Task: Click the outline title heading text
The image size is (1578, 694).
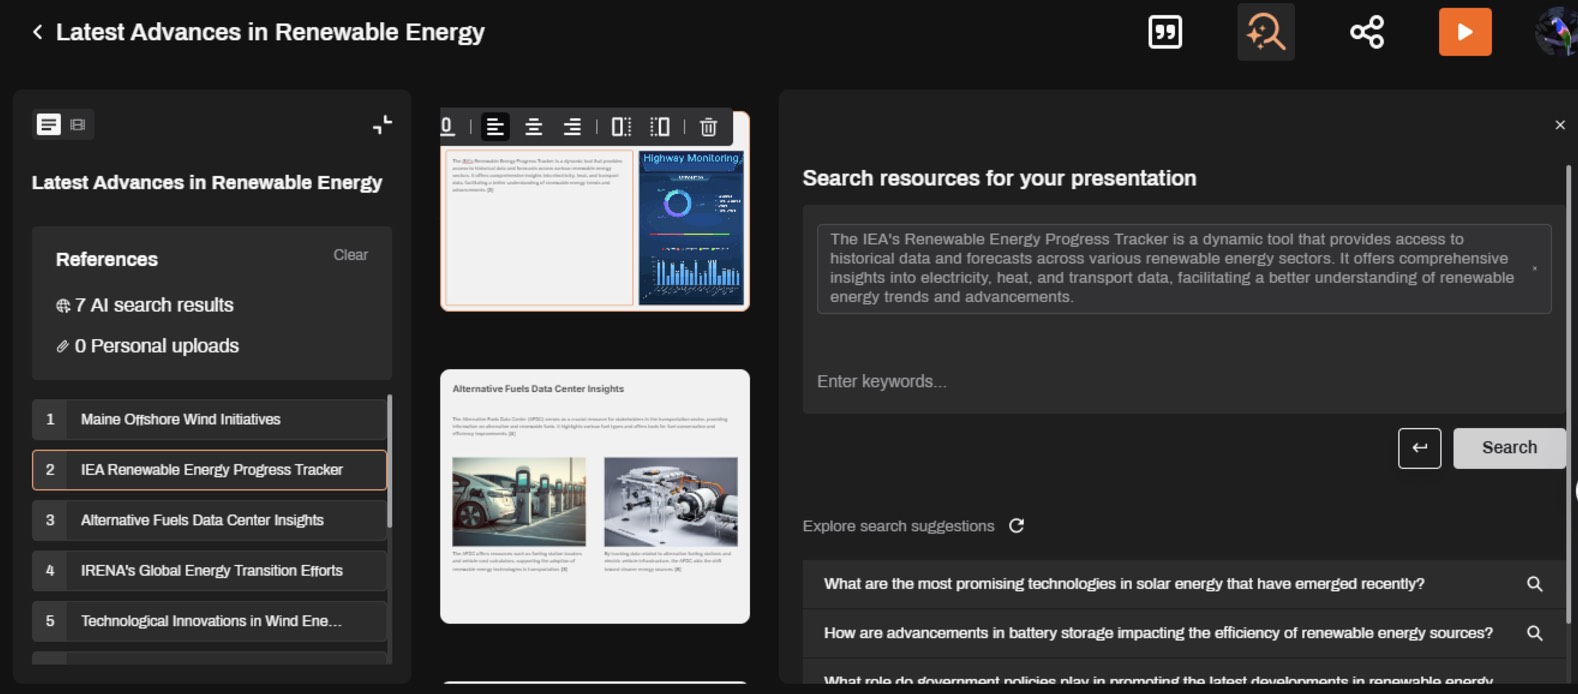Action: [x=207, y=183]
